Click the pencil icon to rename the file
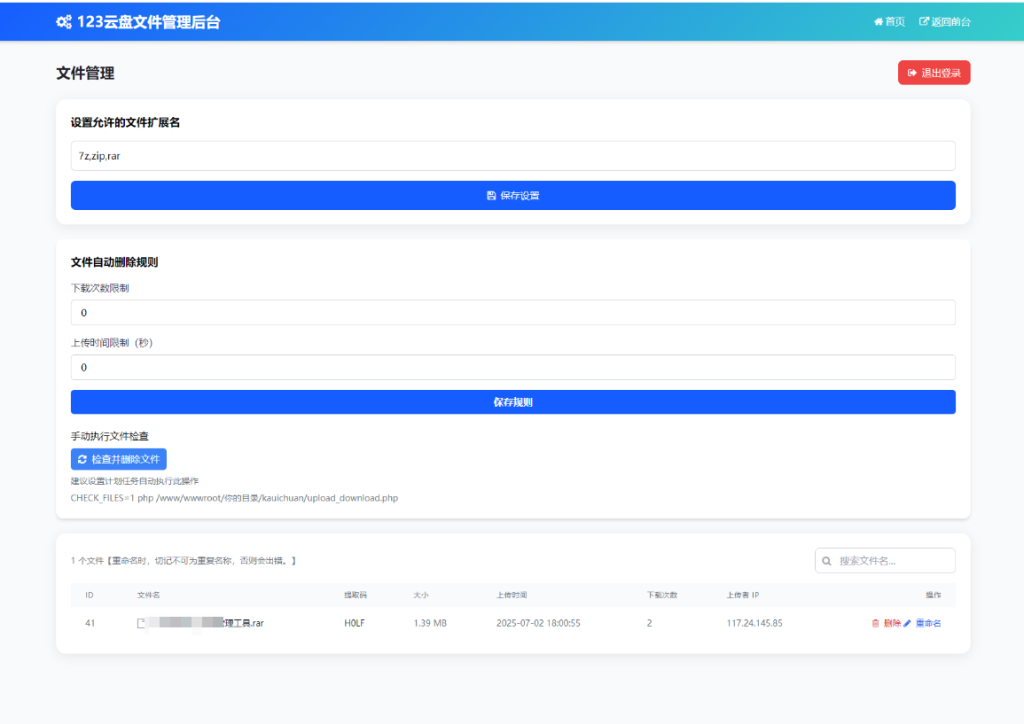Viewport: 1024px width, 724px height. tap(908, 623)
